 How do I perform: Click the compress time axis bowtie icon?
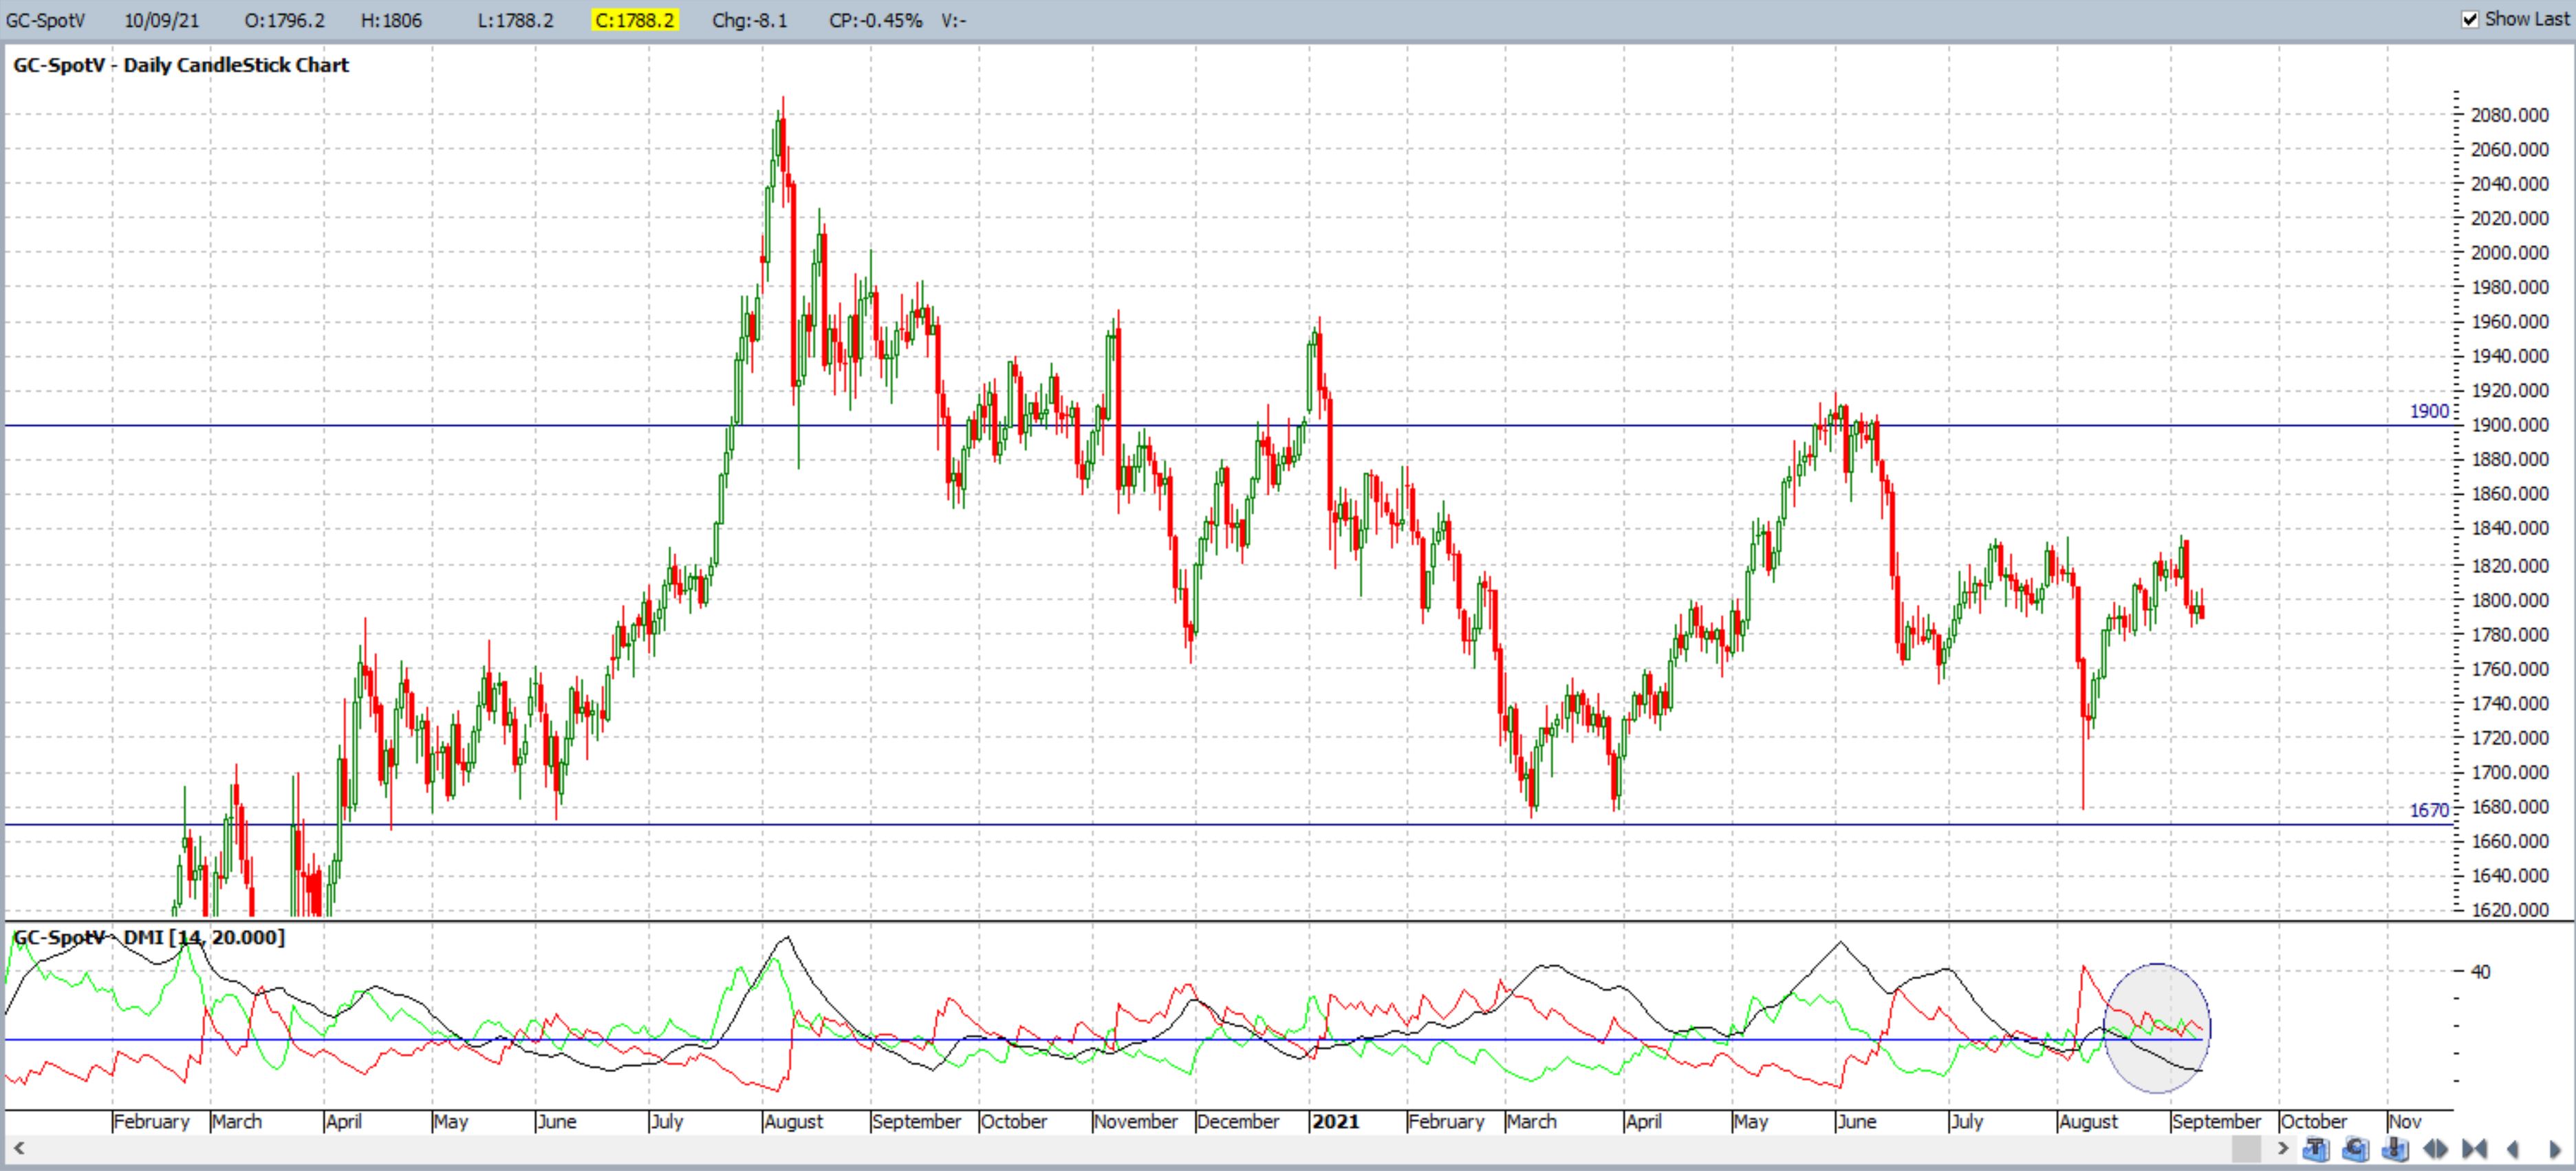coord(2475,1149)
